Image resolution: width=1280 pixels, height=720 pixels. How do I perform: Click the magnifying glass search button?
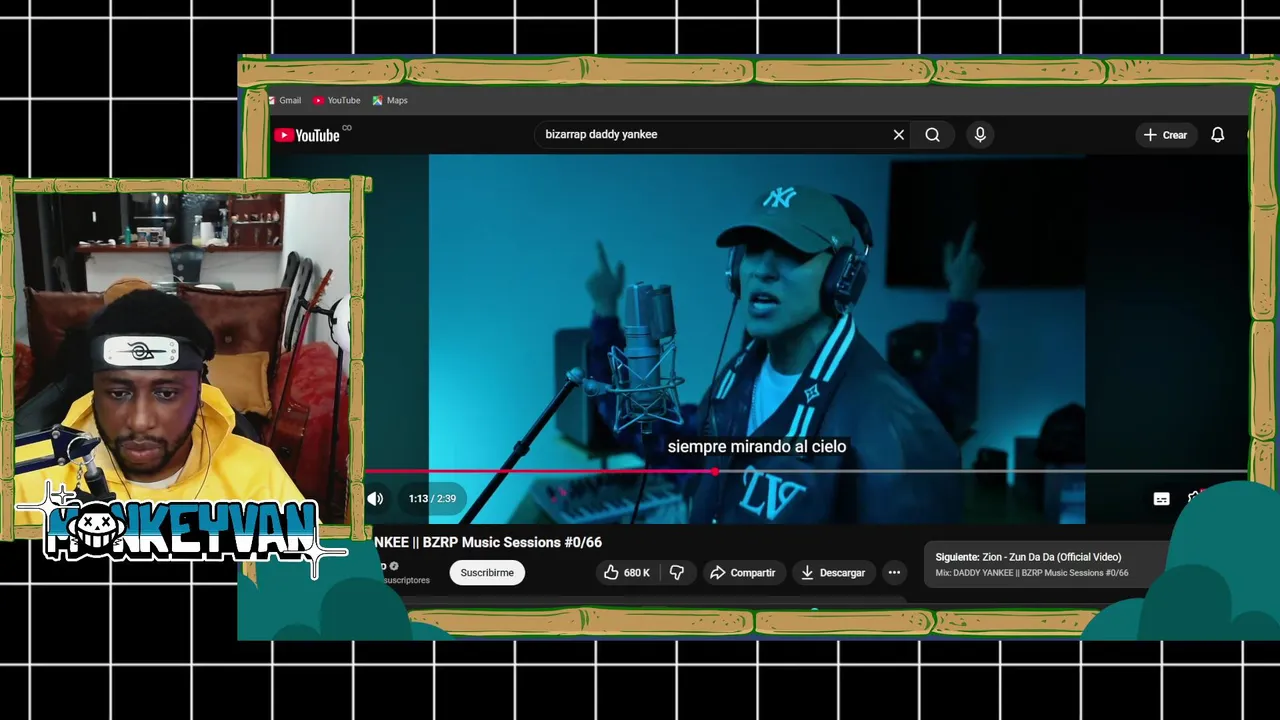click(932, 135)
